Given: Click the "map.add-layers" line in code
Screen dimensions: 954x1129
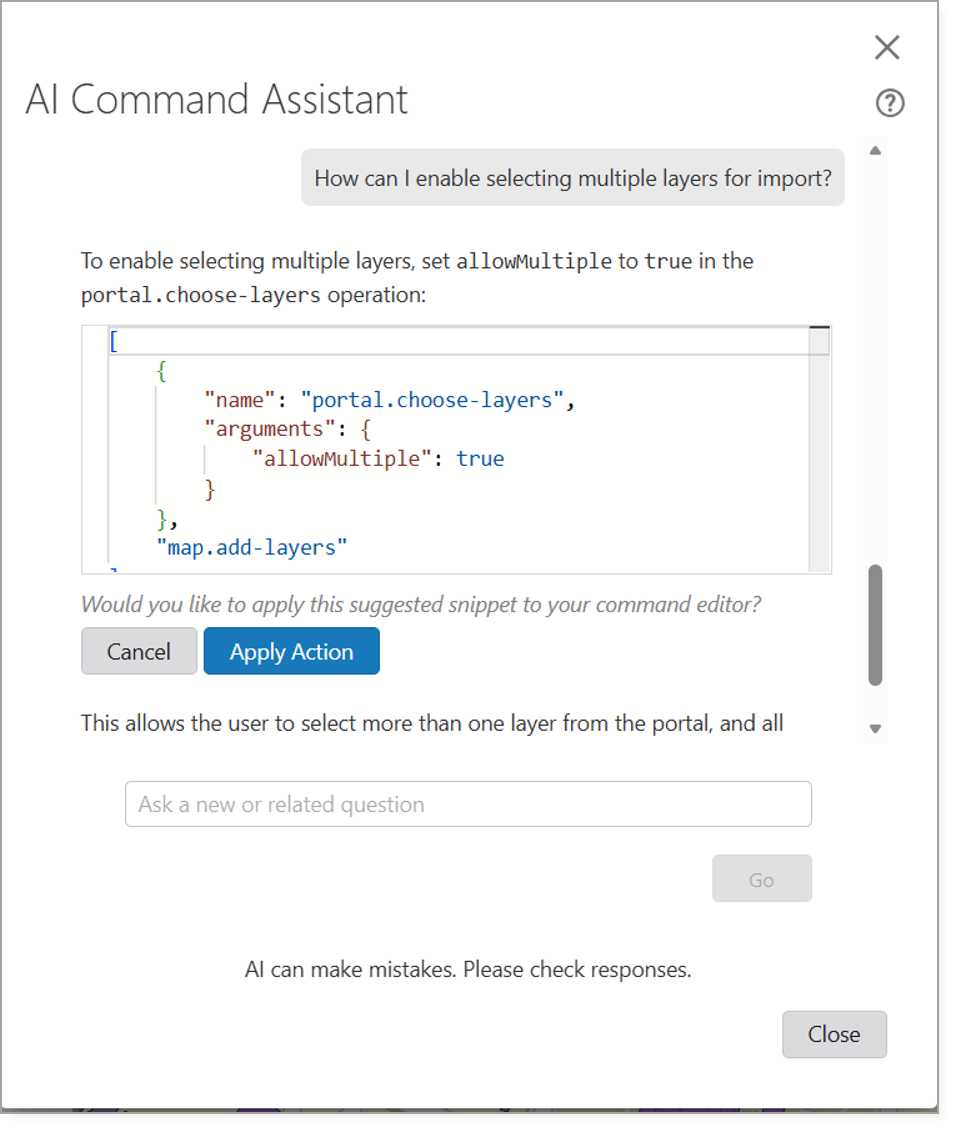Looking at the screenshot, I should coord(252,547).
